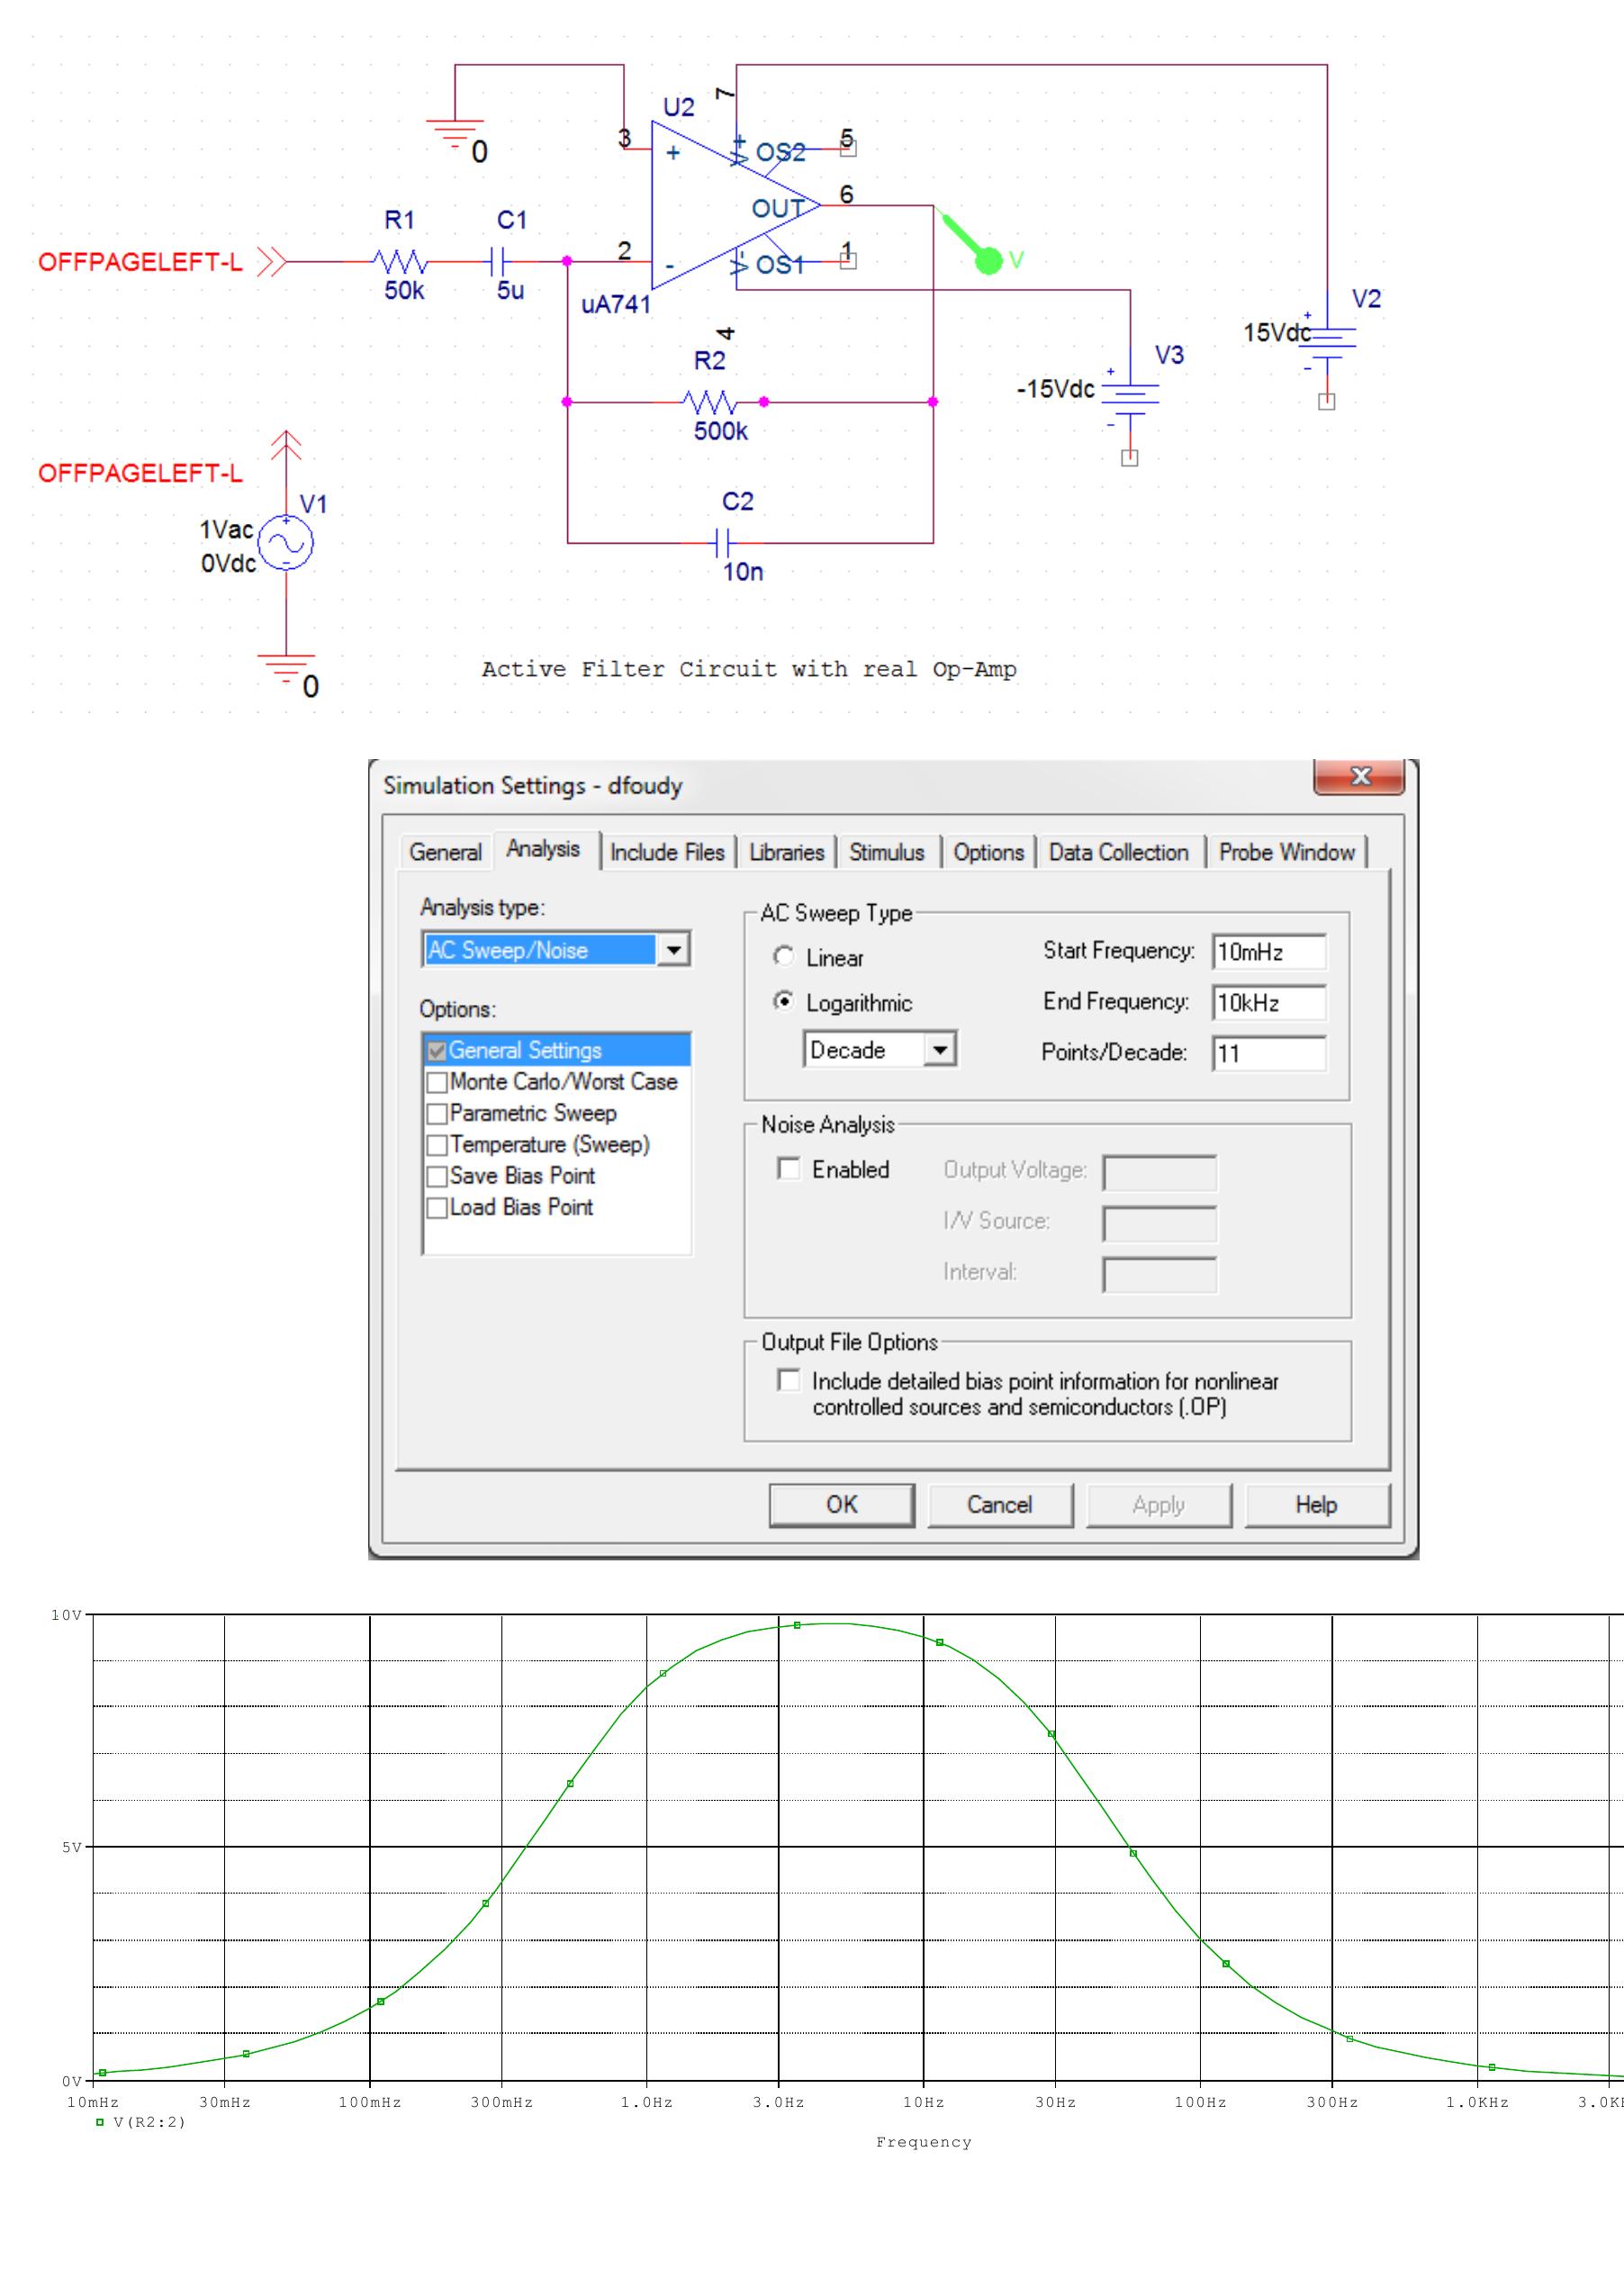Viewport: 1624px width, 2278px height.
Task: Open the Probe Window tab
Action: coord(1287,852)
